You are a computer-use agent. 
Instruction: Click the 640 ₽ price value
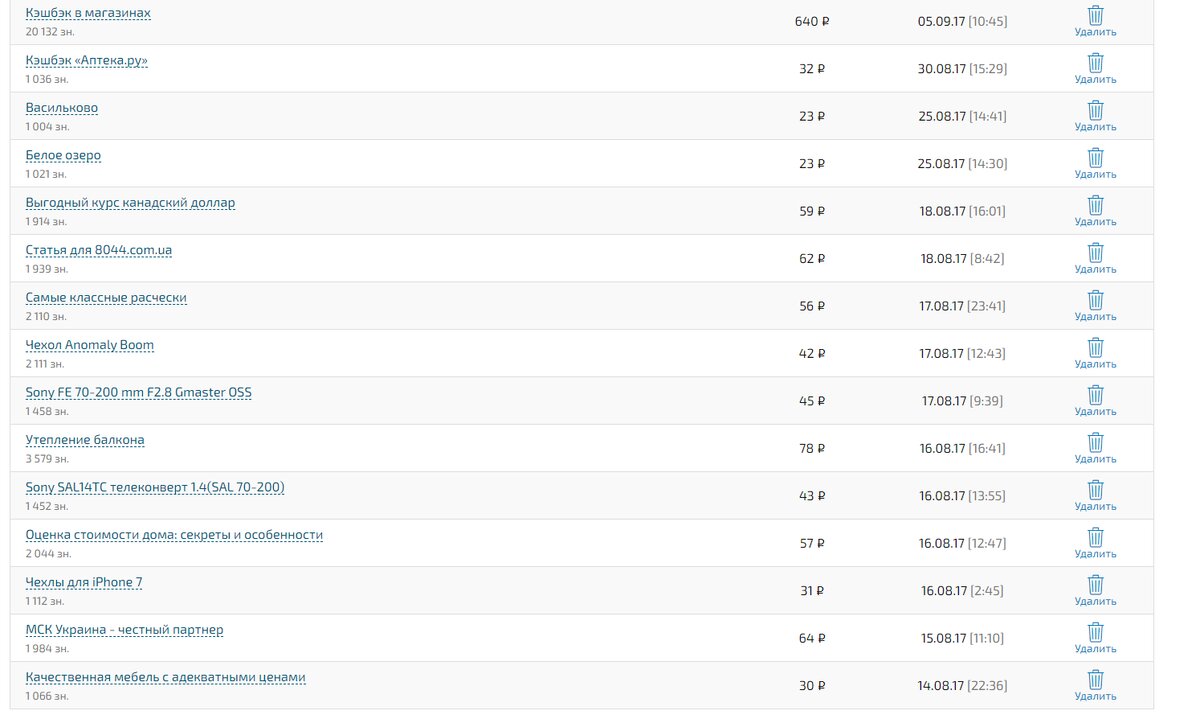812,21
